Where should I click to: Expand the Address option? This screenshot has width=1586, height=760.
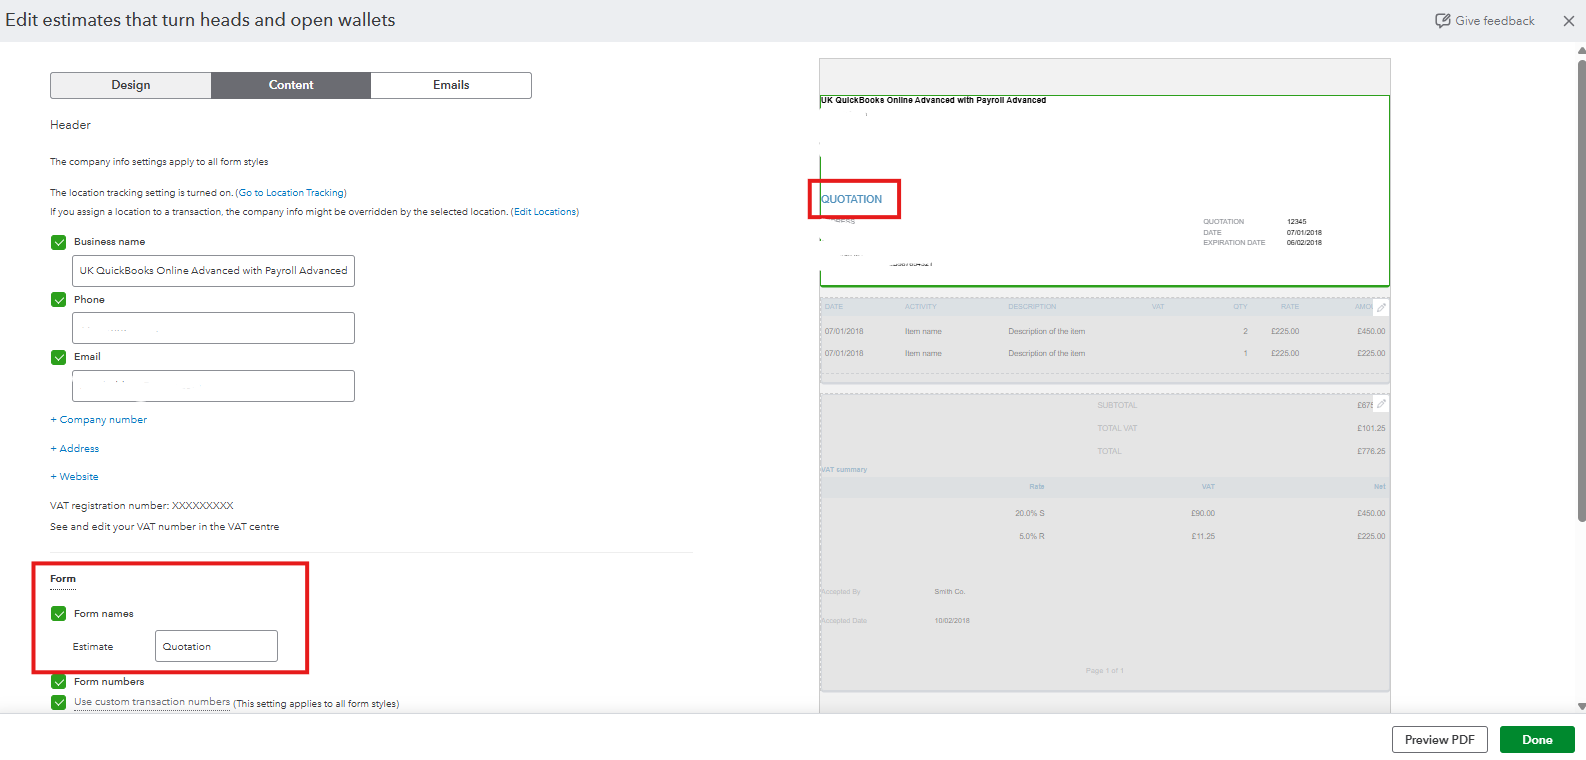coord(75,449)
